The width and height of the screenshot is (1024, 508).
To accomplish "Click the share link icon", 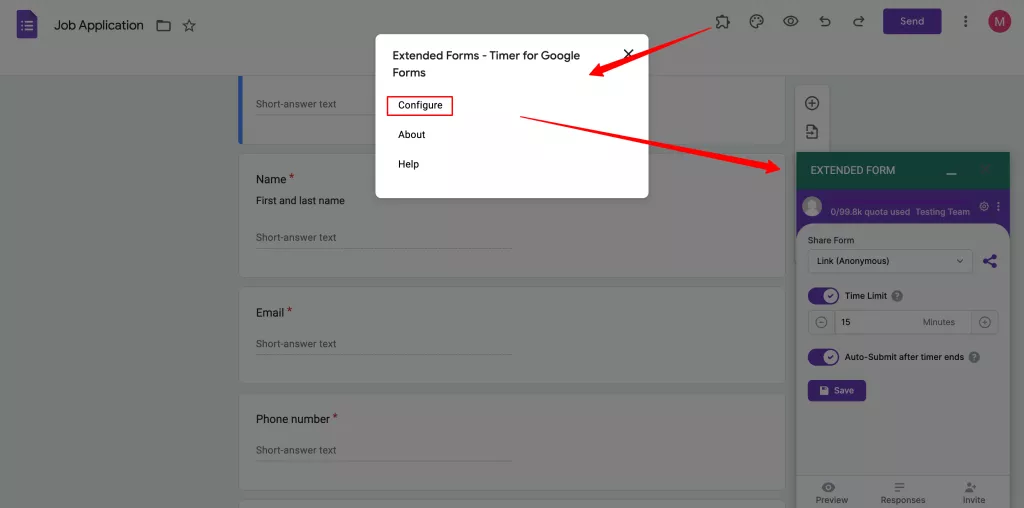I will 990,261.
